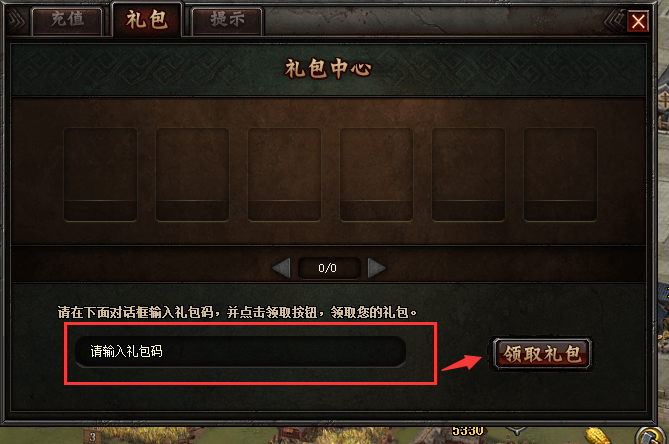Select the sixth empty gift pack slot
Image resolution: width=669 pixels, height=444 pixels.
click(561, 174)
